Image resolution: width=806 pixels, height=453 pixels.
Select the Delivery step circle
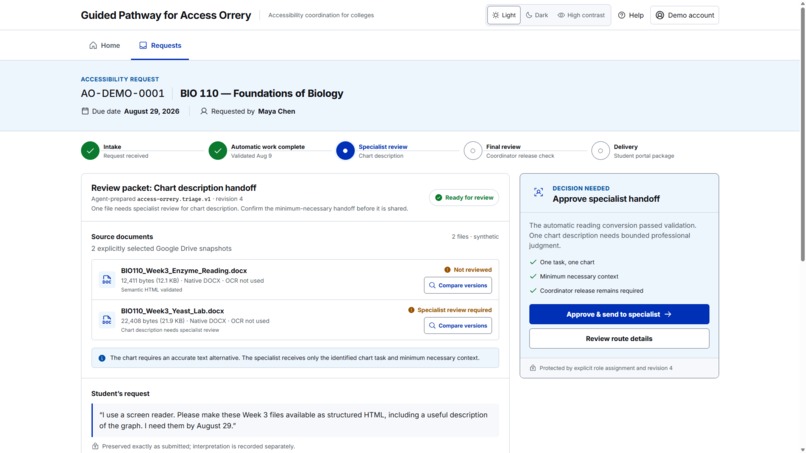[600, 151]
